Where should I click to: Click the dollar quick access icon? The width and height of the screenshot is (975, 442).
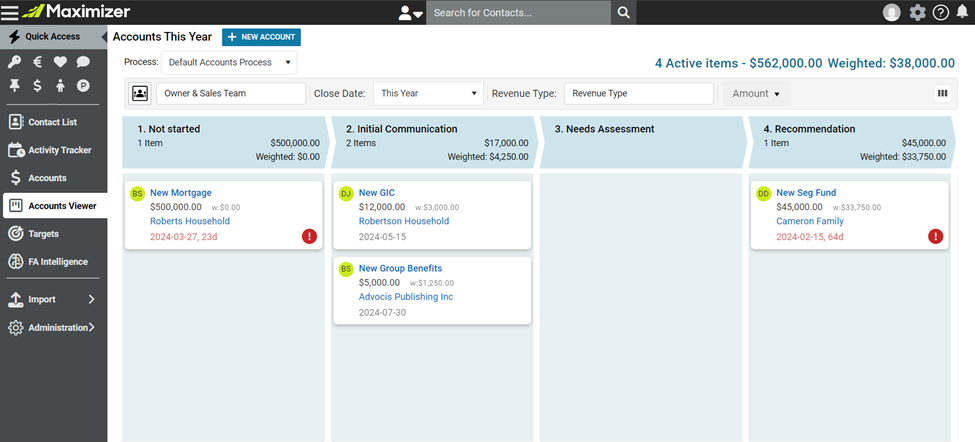[x=37, y=86]
